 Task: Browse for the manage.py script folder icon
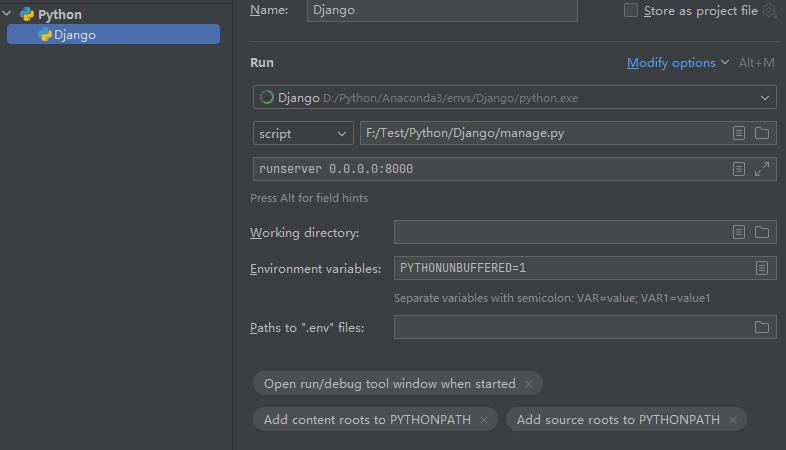pos(761,133)
